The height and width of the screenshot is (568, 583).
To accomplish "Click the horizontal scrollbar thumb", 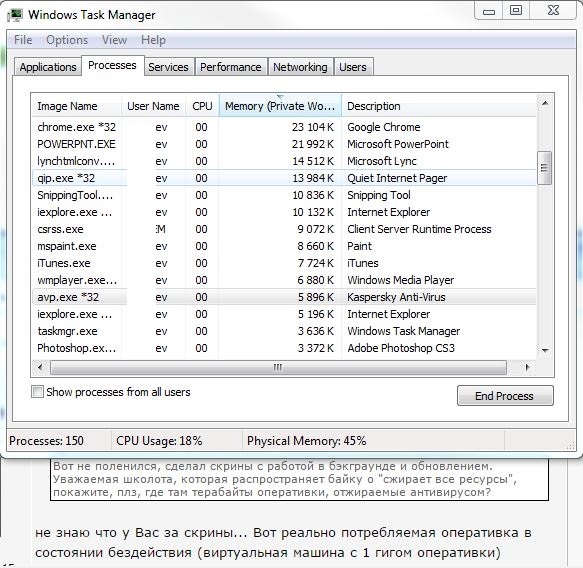I will pos(278,368).
